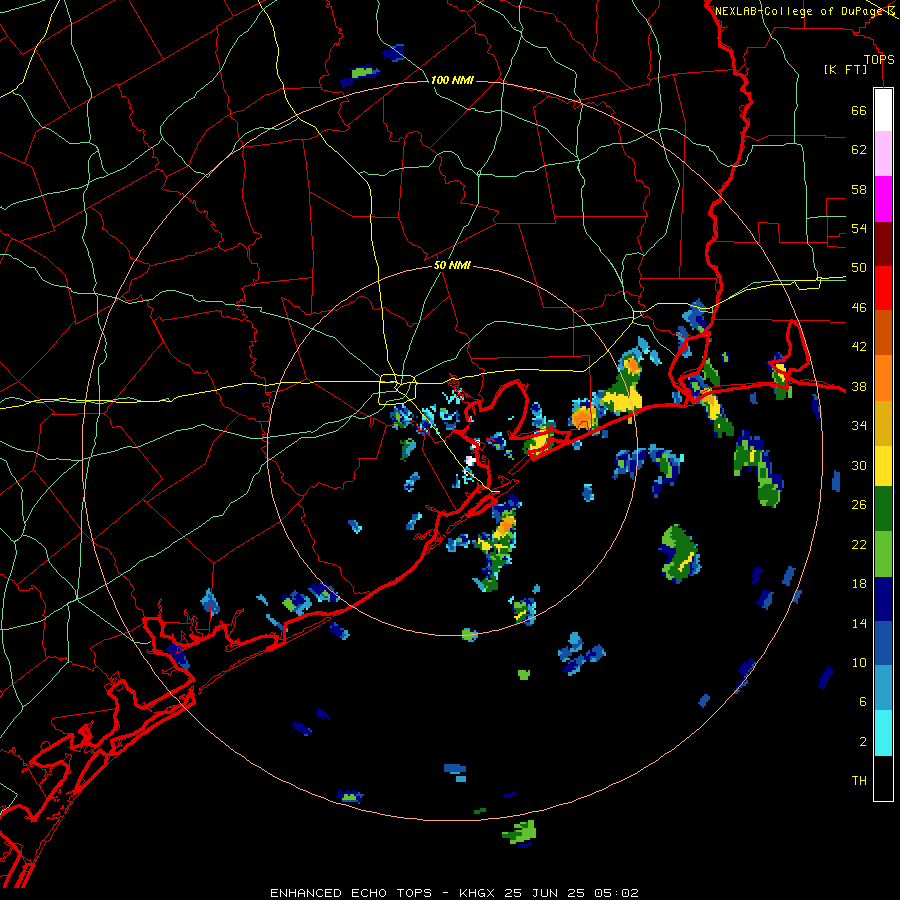900x900 pixels.
Task: Click the '38' legend value
Action: point(859,387)
